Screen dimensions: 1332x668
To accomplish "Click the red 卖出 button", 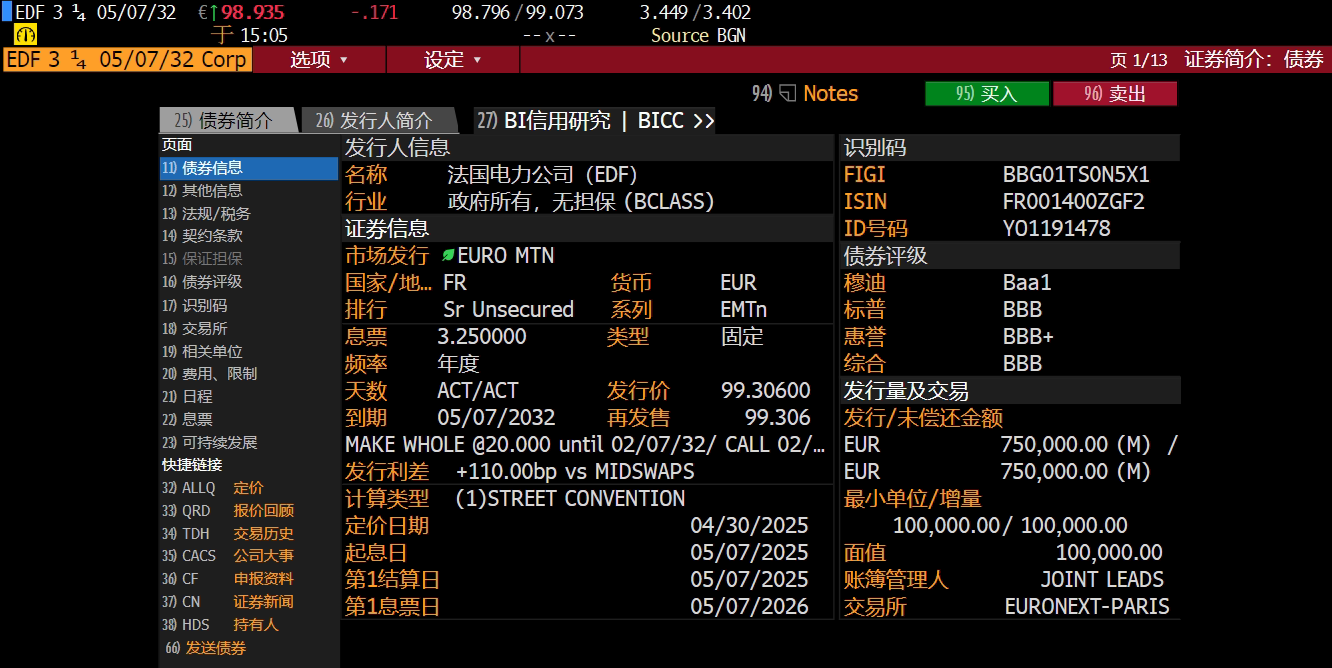I will (x=1115, y=94).
